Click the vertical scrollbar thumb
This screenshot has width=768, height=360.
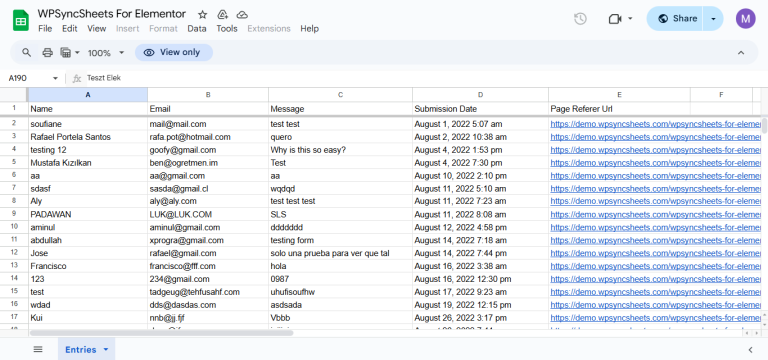[x=765, y=125]
